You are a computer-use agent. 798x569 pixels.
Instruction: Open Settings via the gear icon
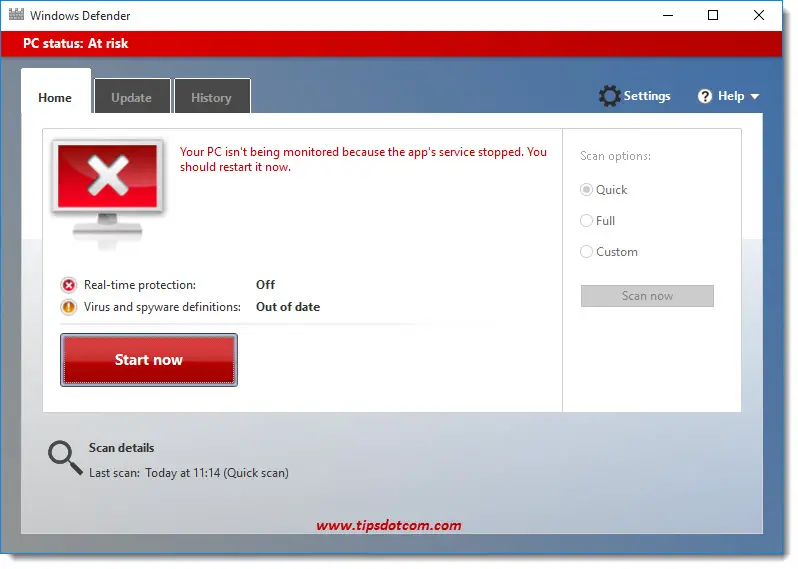click(x=609, y=96)
